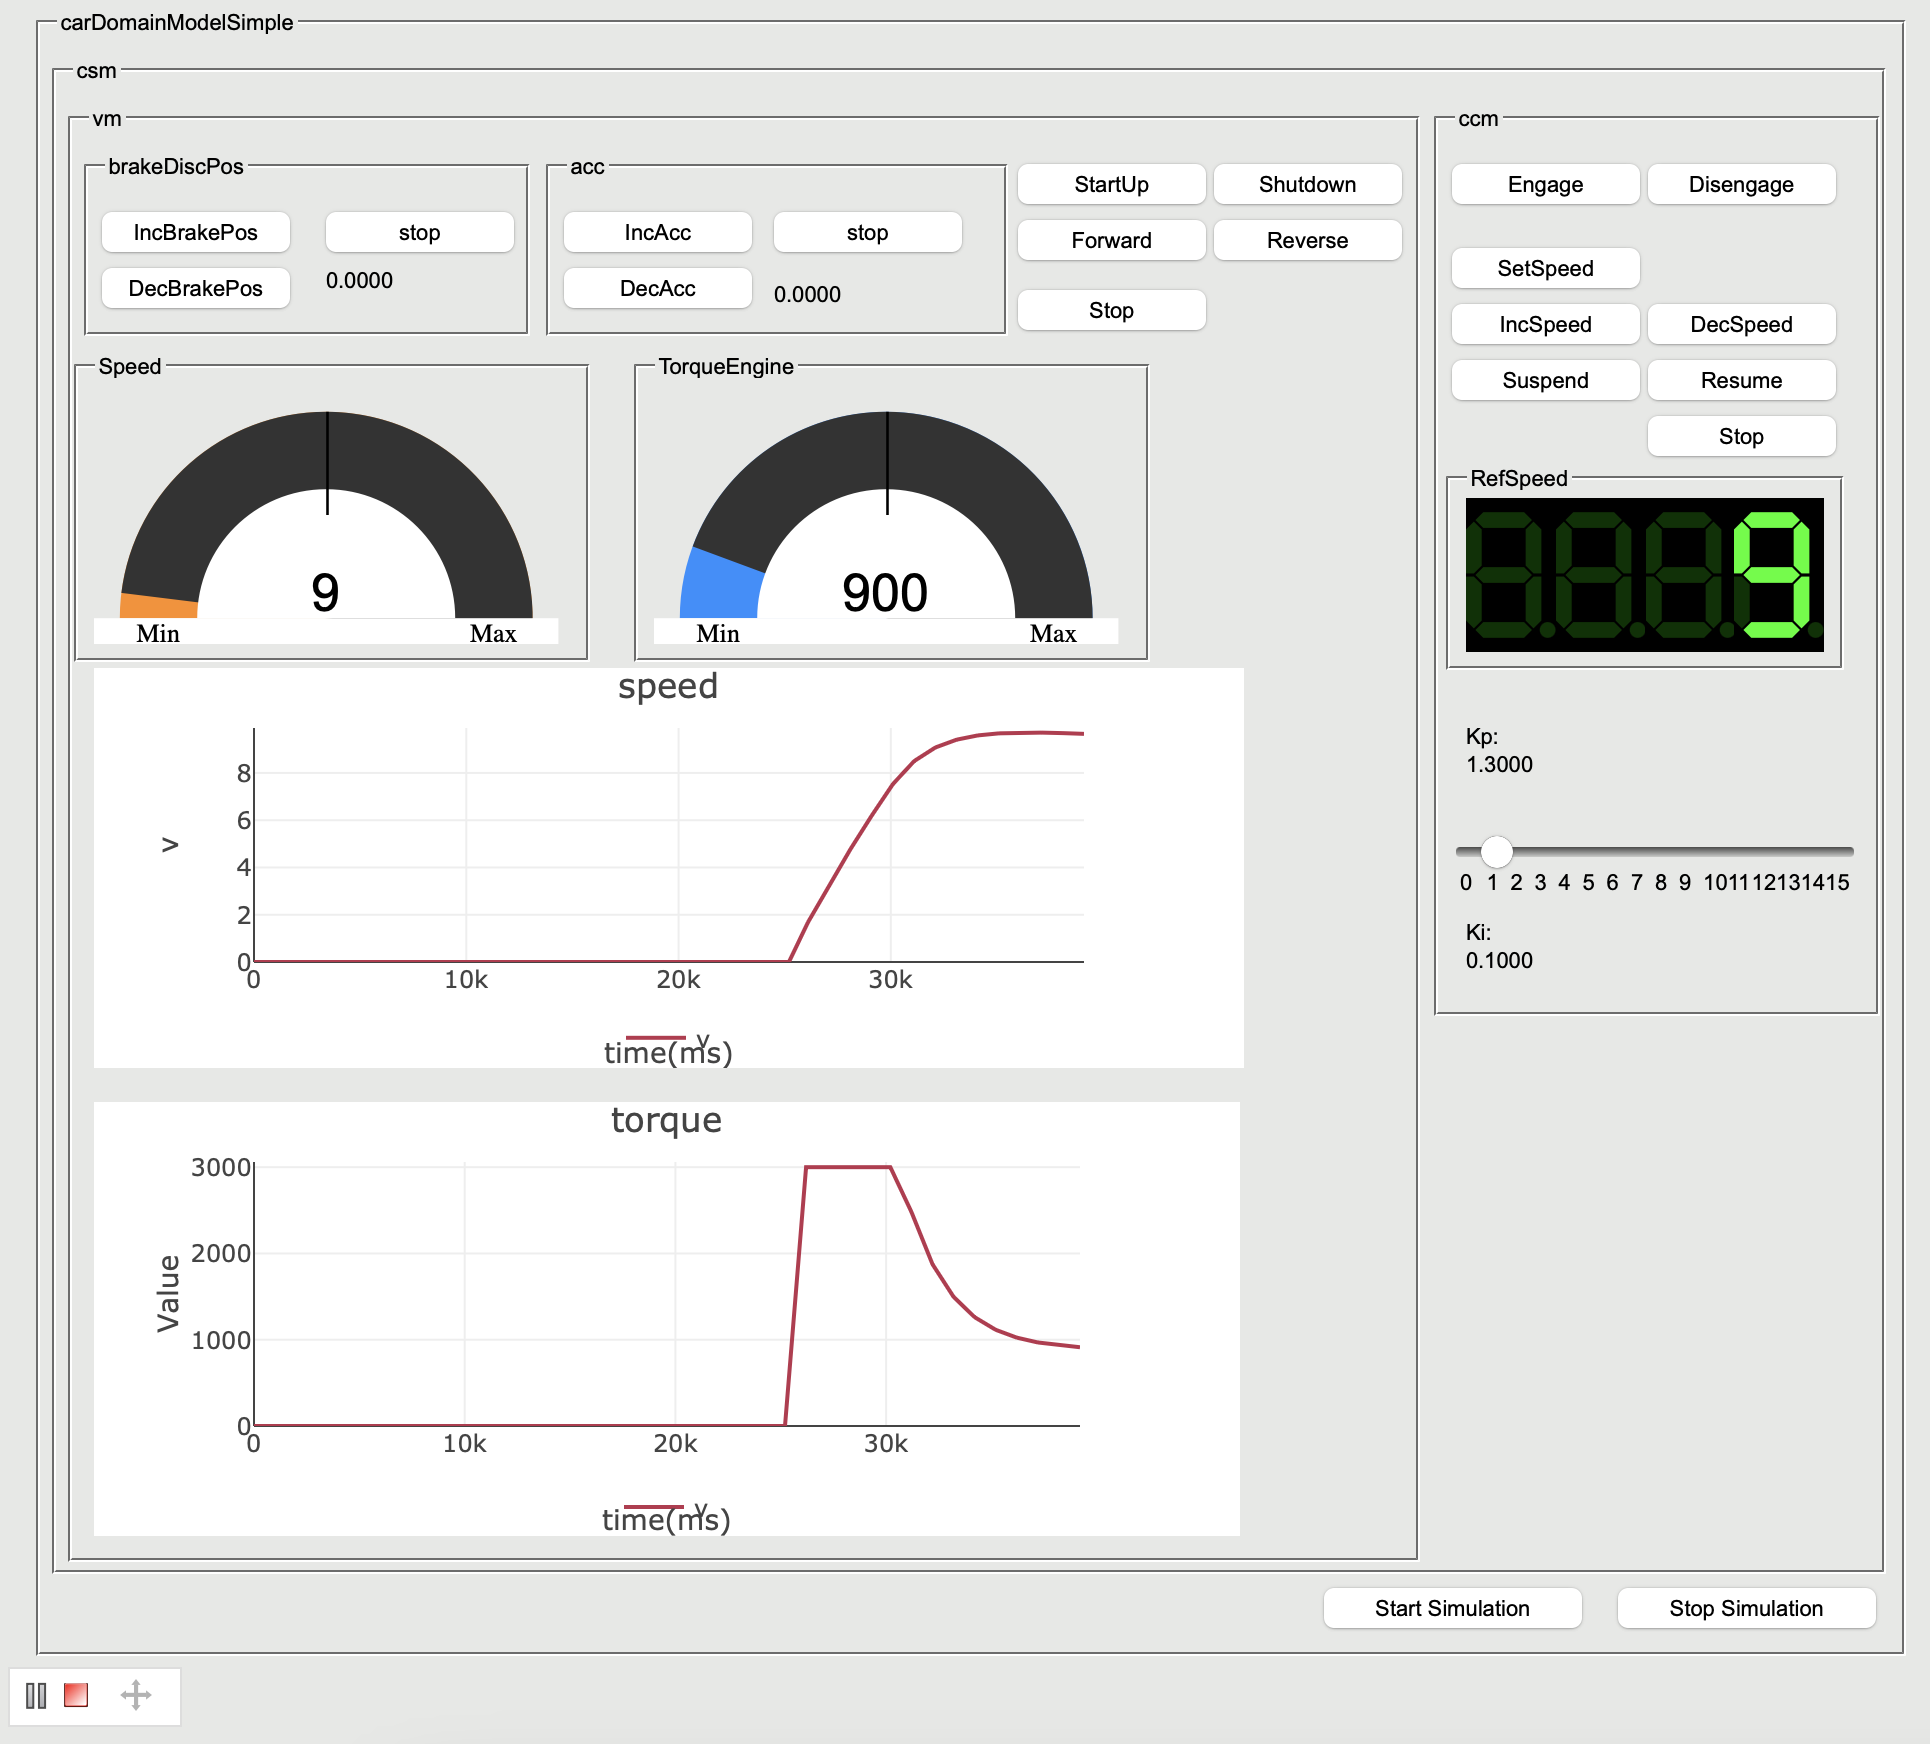Click the move crosshair arrows icon
Screen dimensions: 1930x1744
[x=136, y=1695]
